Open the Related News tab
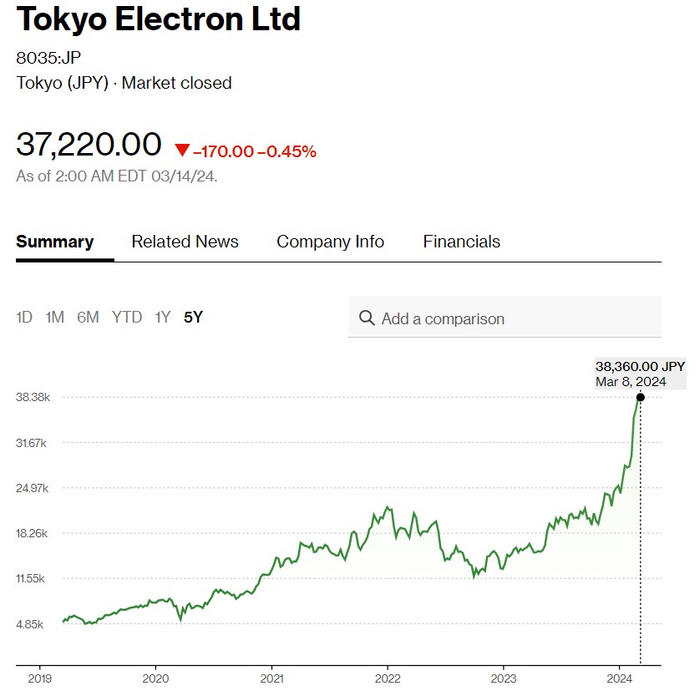This screenshot has width=700, height=697. pyautogui.click(x=185, y=241)
